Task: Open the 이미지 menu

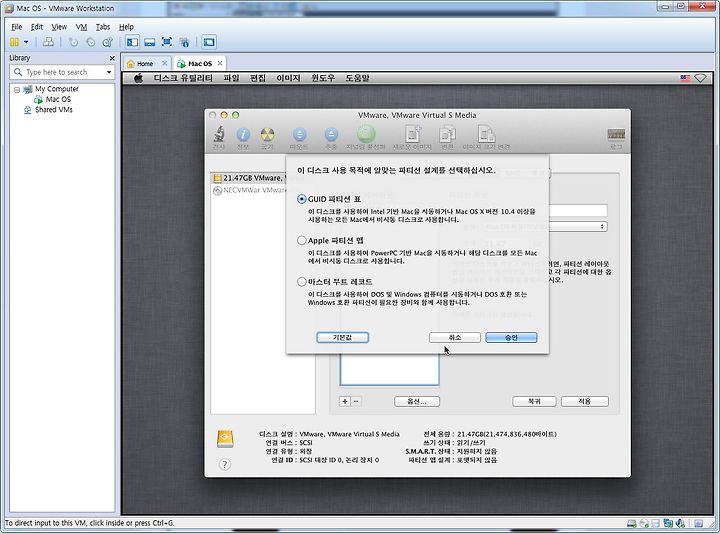Action: 288,78
